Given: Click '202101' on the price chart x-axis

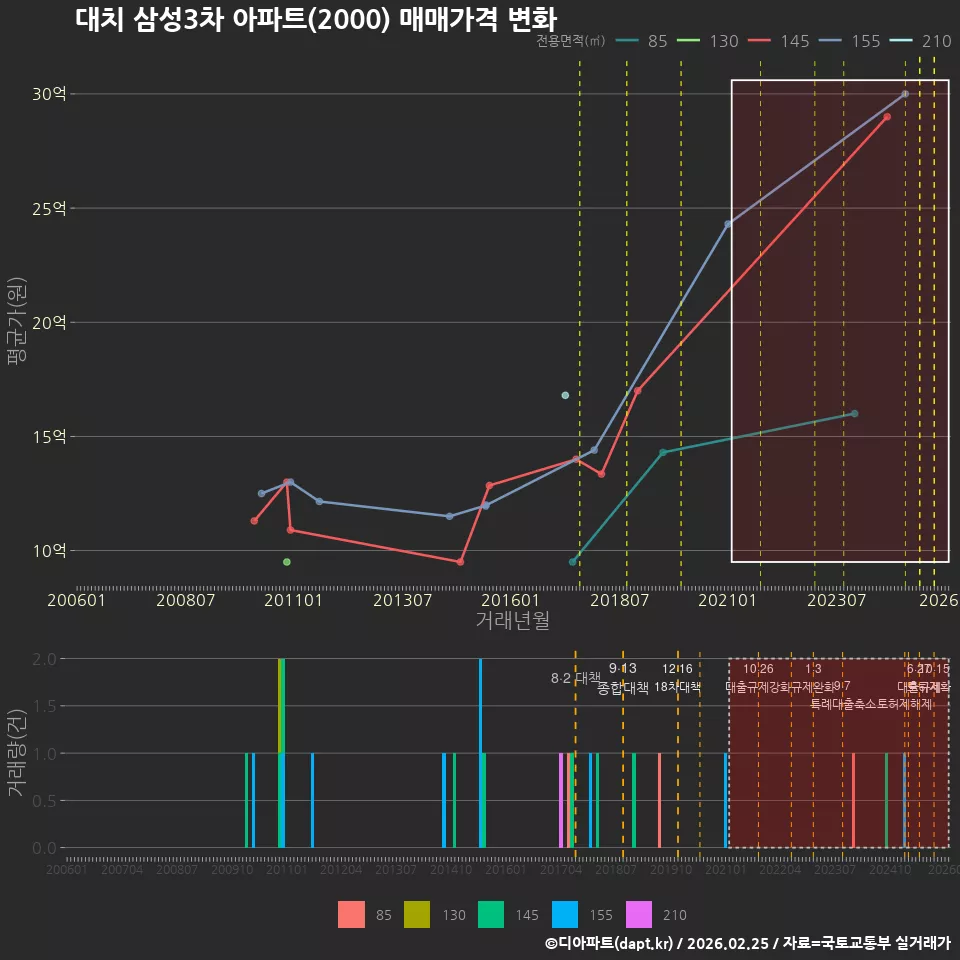Looking at the screenshot, I should (727, 600).
